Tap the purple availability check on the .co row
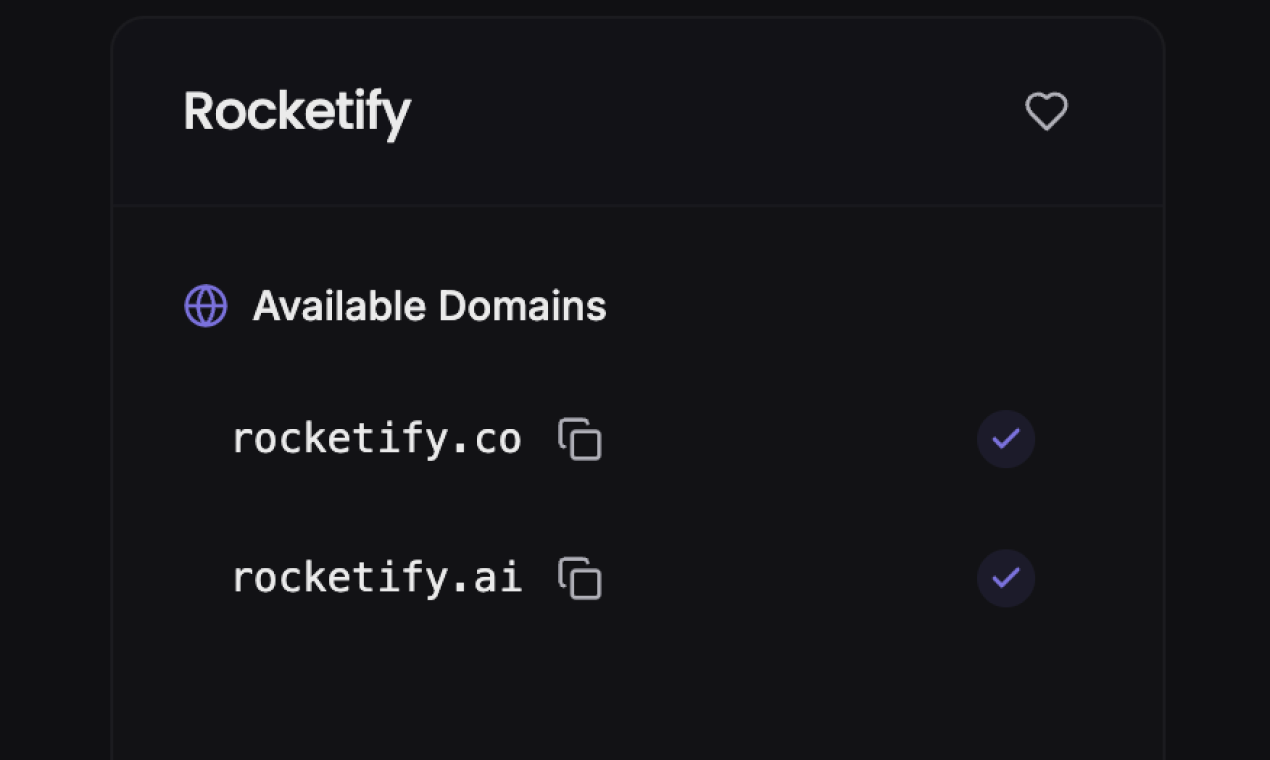 1005,439
